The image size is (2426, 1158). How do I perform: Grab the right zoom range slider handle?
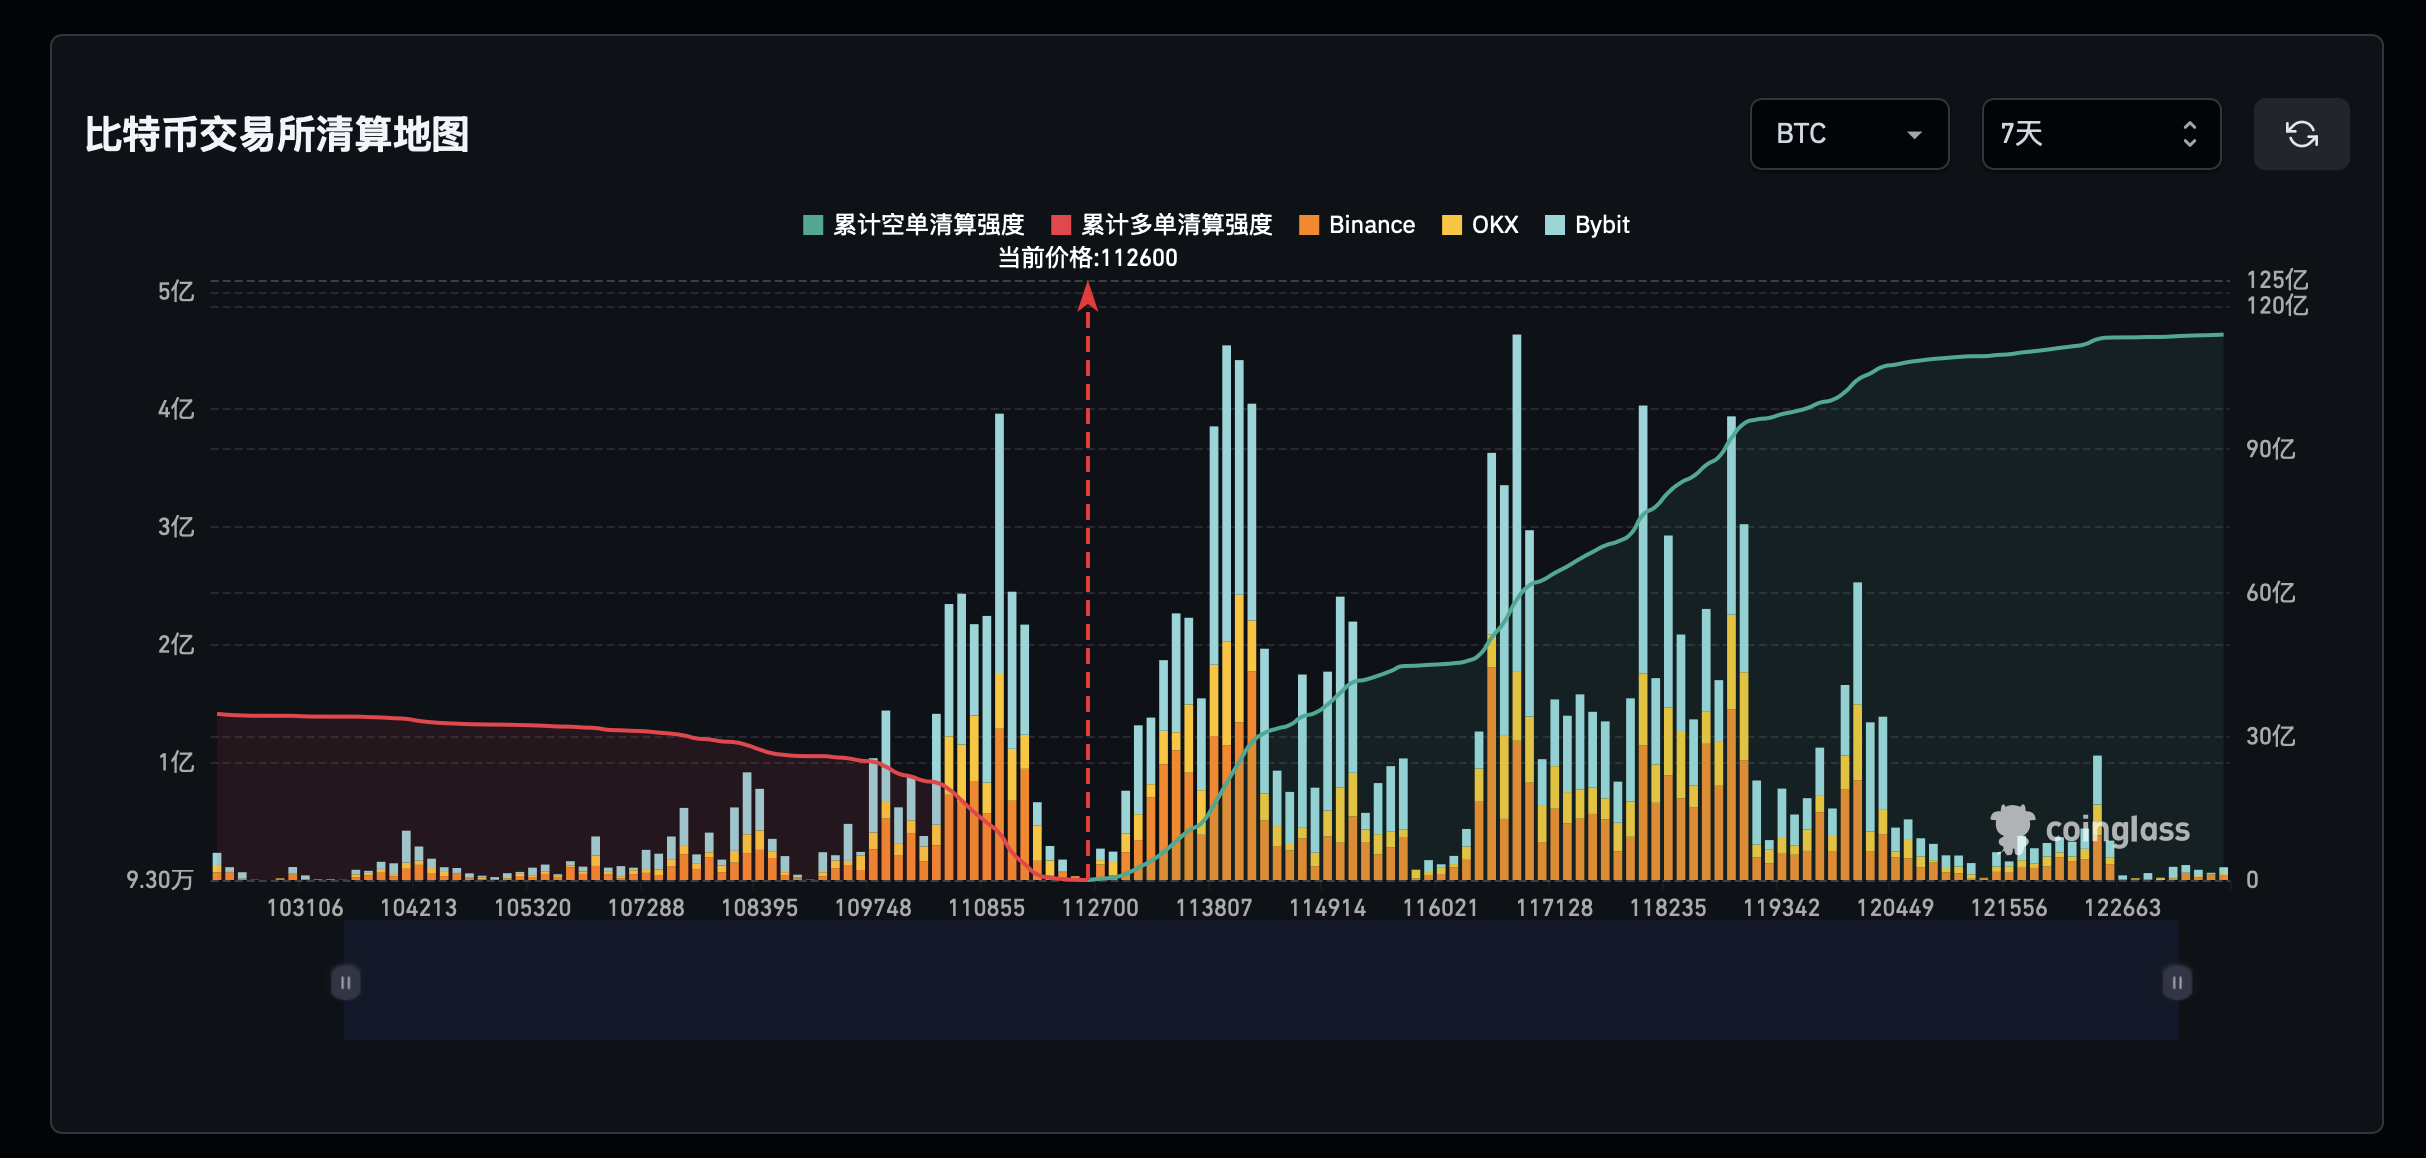(2177, 982)
